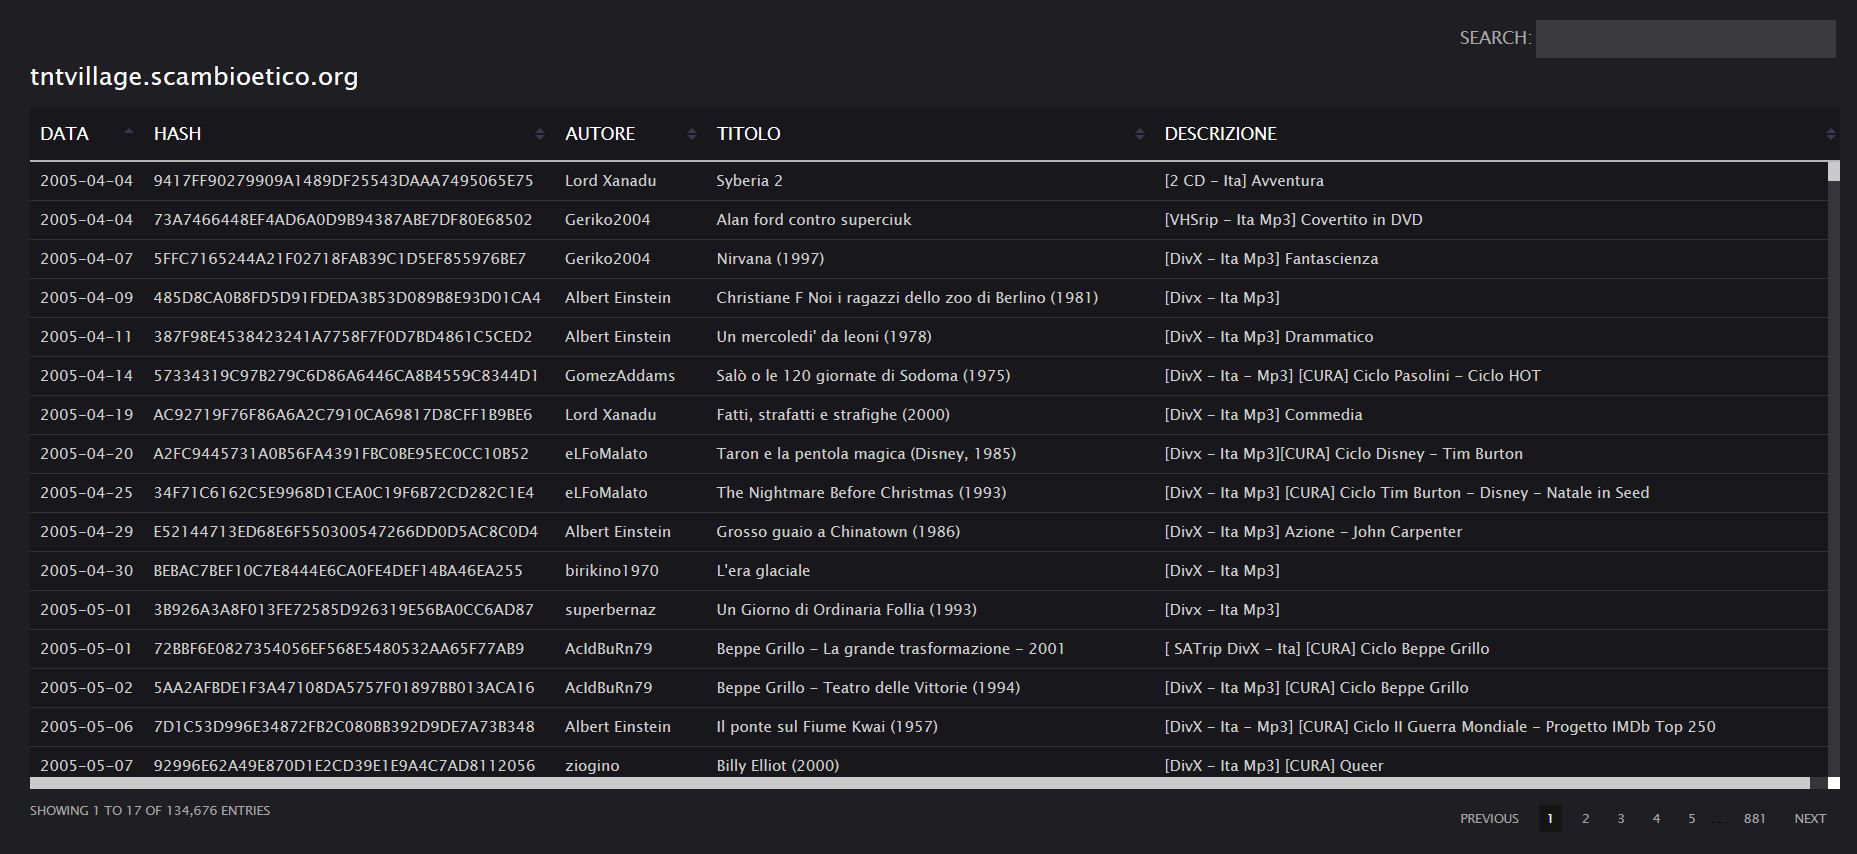Image resolution: width=1857 pixels, height=854 pixels.
Task: Select the row for L'era glaciale
Action: point(763,571)
